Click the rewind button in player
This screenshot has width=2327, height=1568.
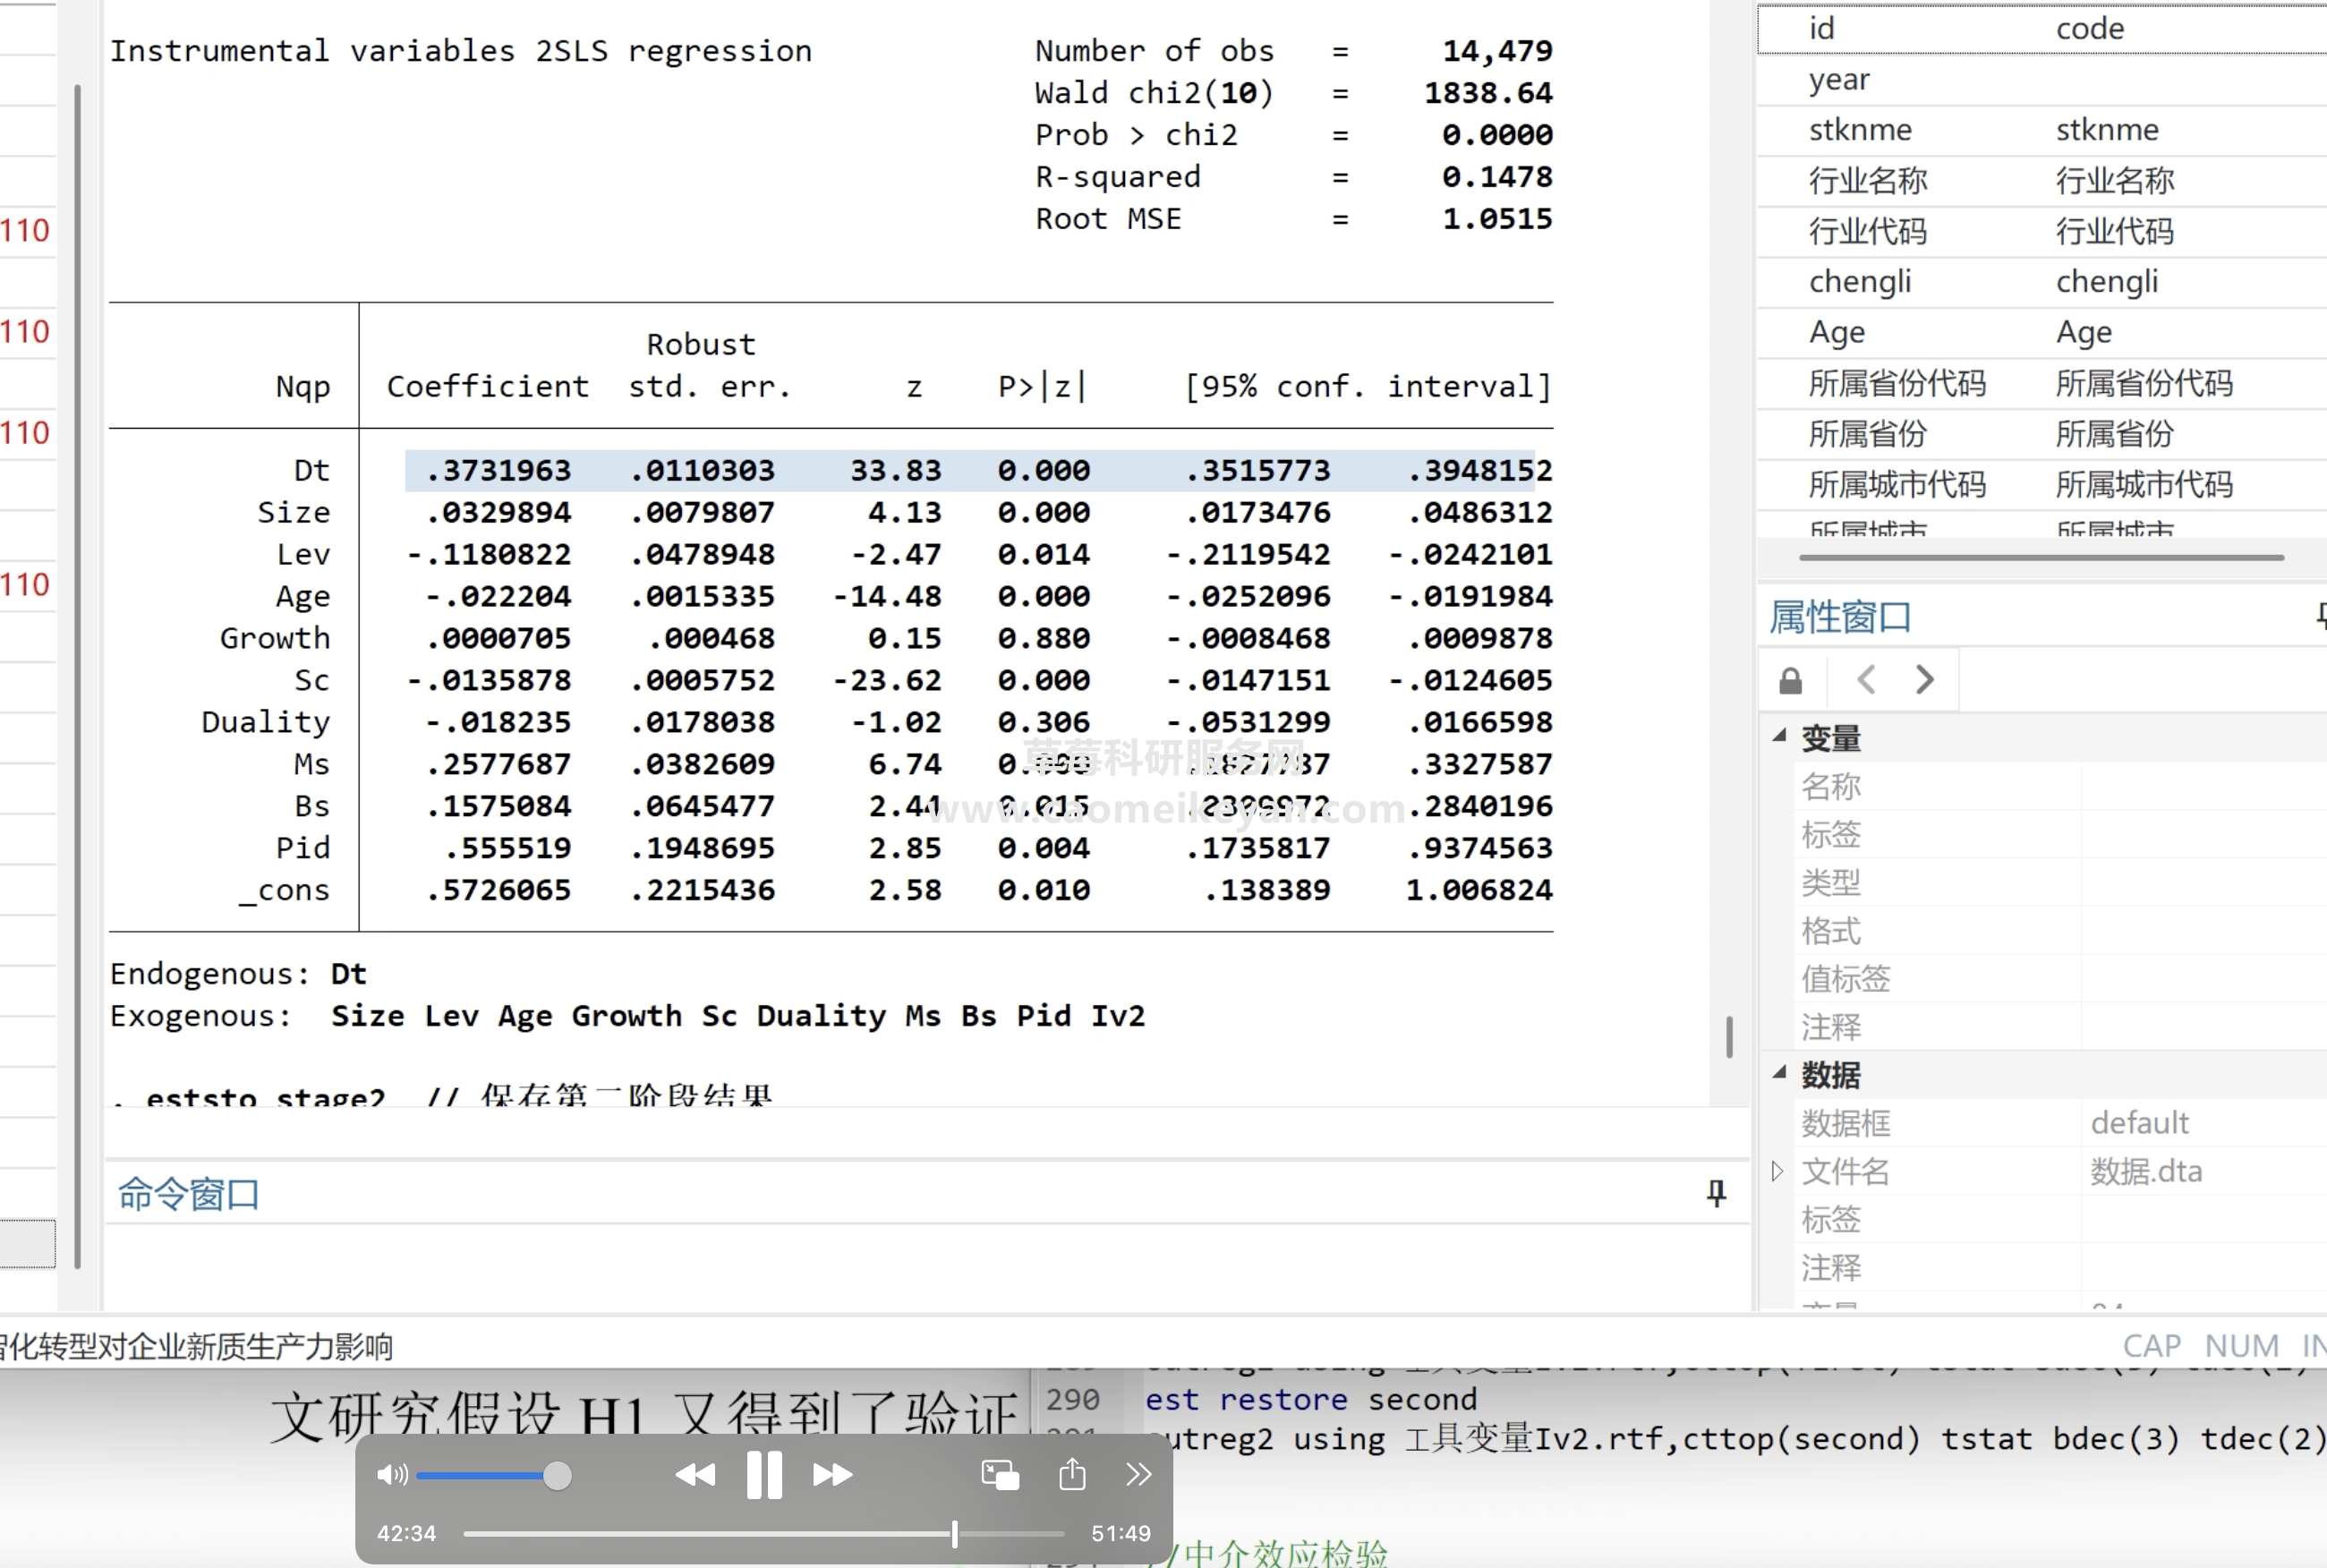pyautogui.click(x=695, y=1474)
